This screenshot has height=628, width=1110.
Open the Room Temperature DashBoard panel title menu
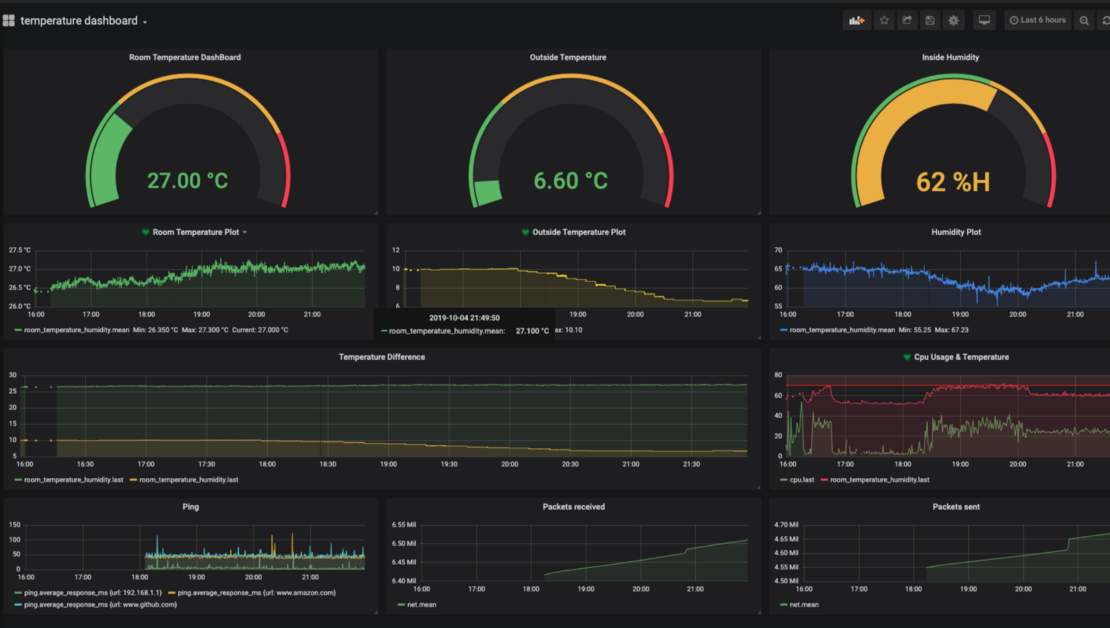185,57
